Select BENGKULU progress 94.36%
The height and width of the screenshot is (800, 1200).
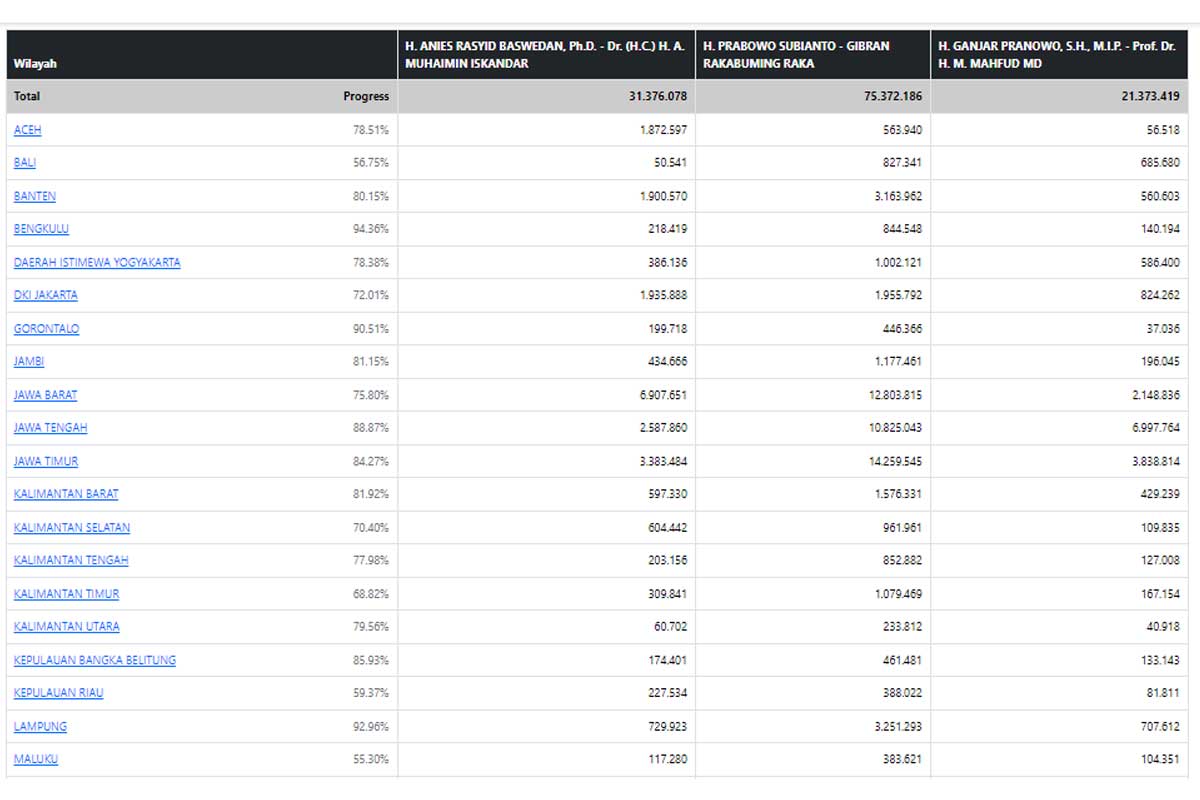(371, 229)
